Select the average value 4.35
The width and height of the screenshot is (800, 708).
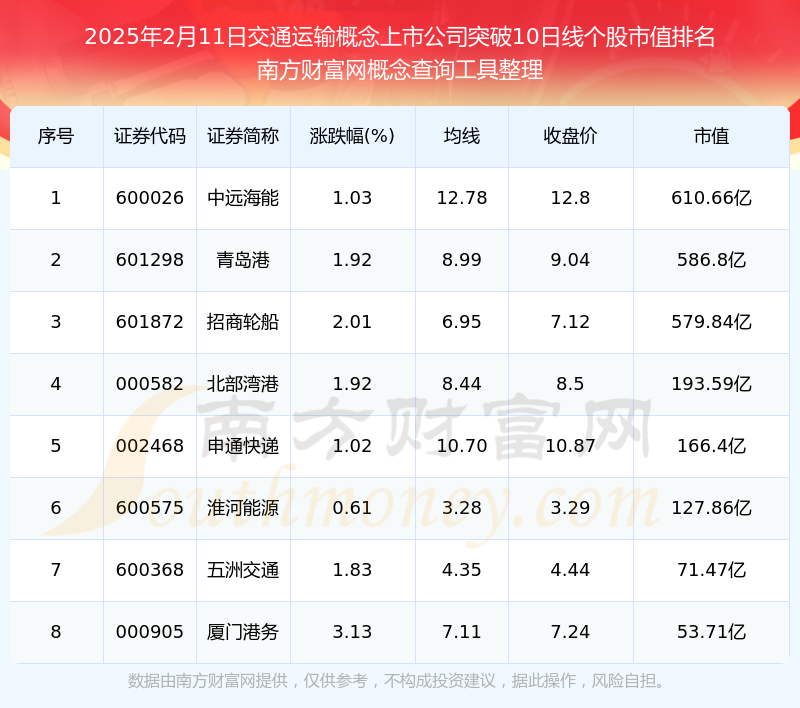[x=462, y=570]
